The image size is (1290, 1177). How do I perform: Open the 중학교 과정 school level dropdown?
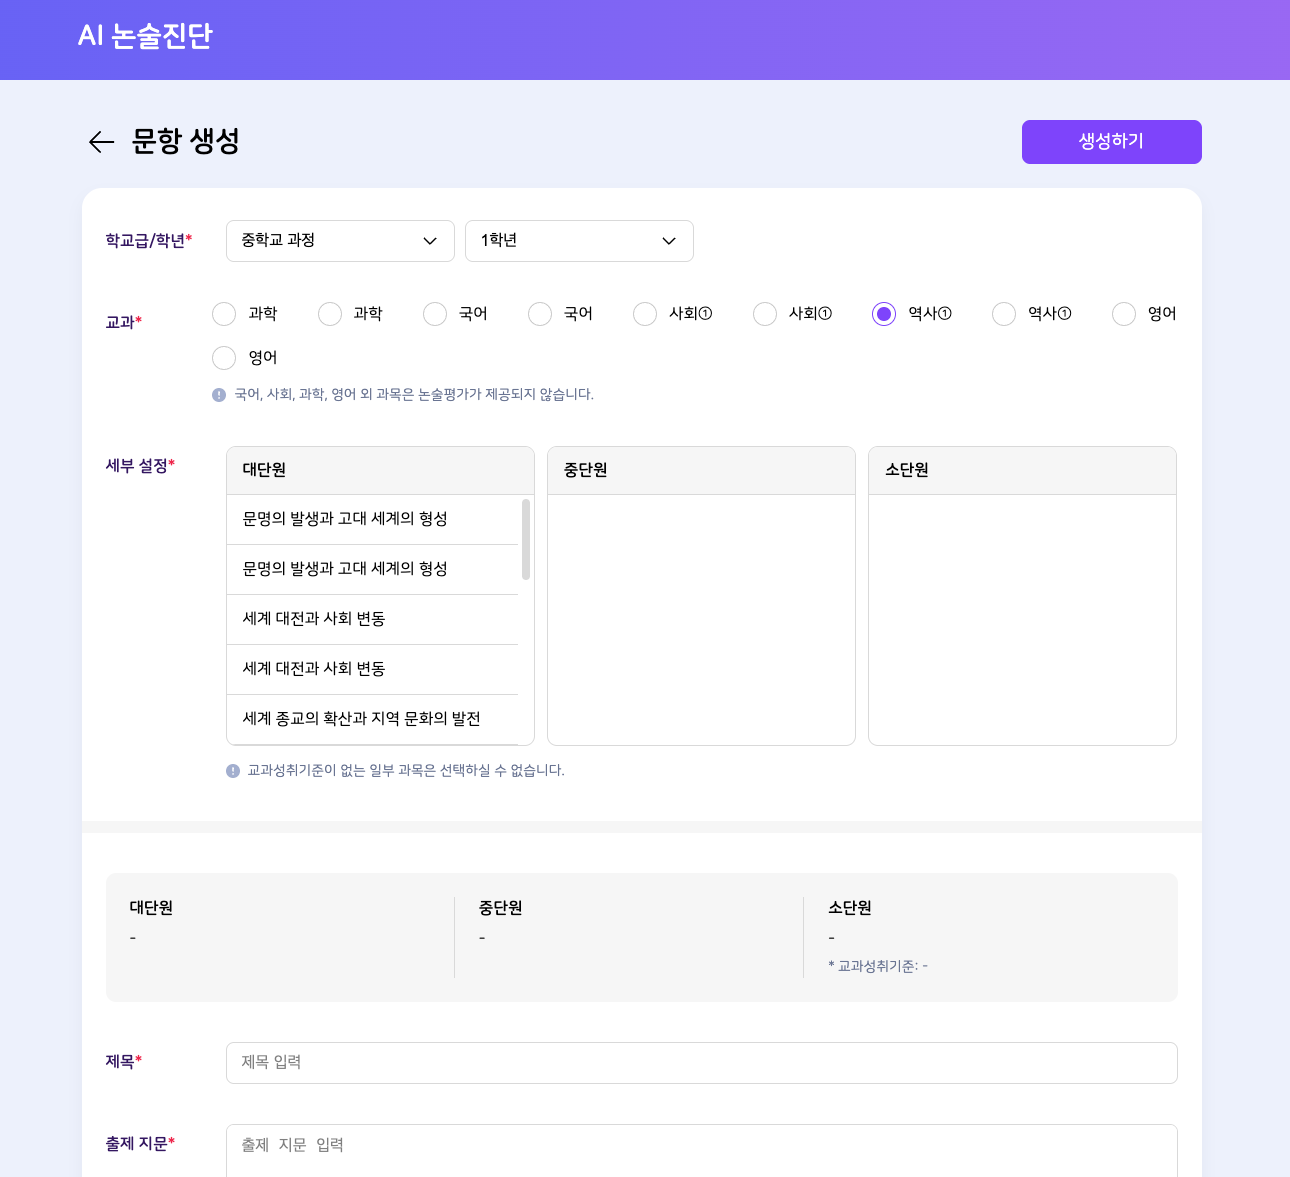(x=340, y=241)
